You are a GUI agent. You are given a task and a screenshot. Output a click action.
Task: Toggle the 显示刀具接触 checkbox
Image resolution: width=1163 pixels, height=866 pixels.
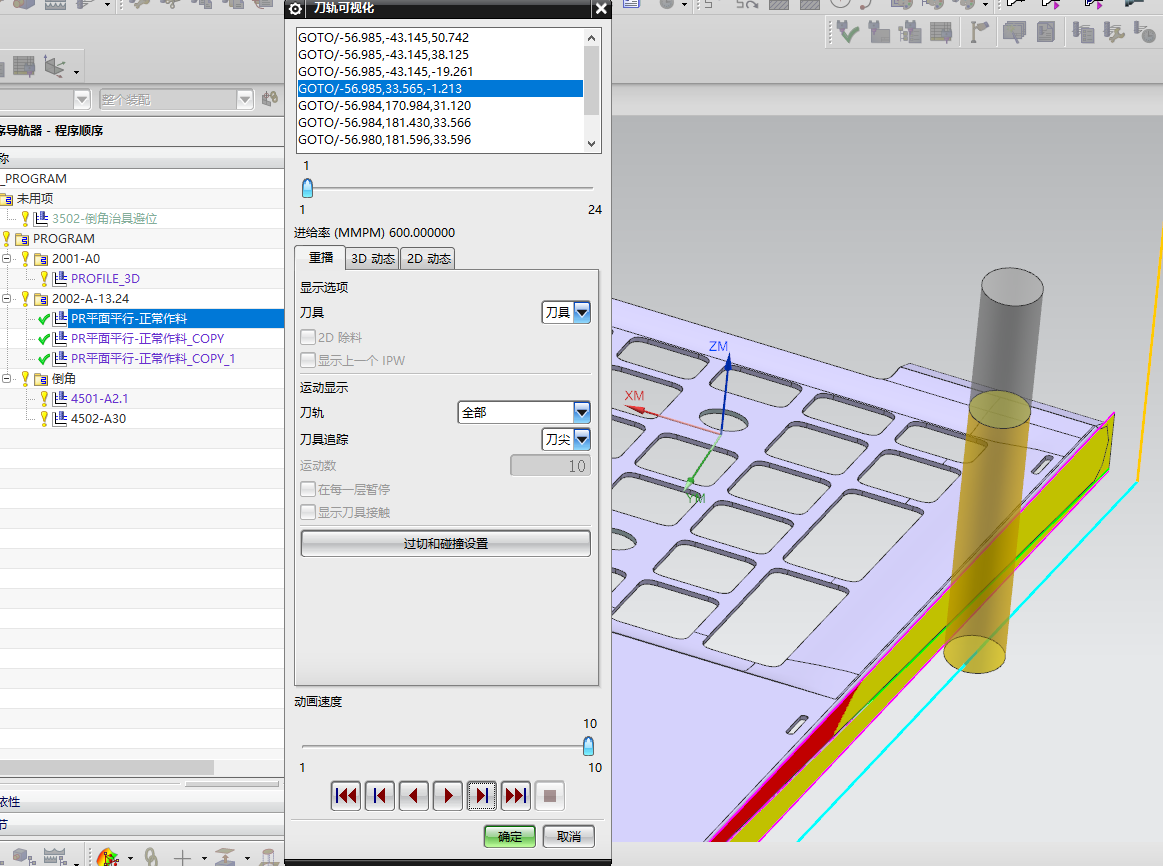[308, 512]
